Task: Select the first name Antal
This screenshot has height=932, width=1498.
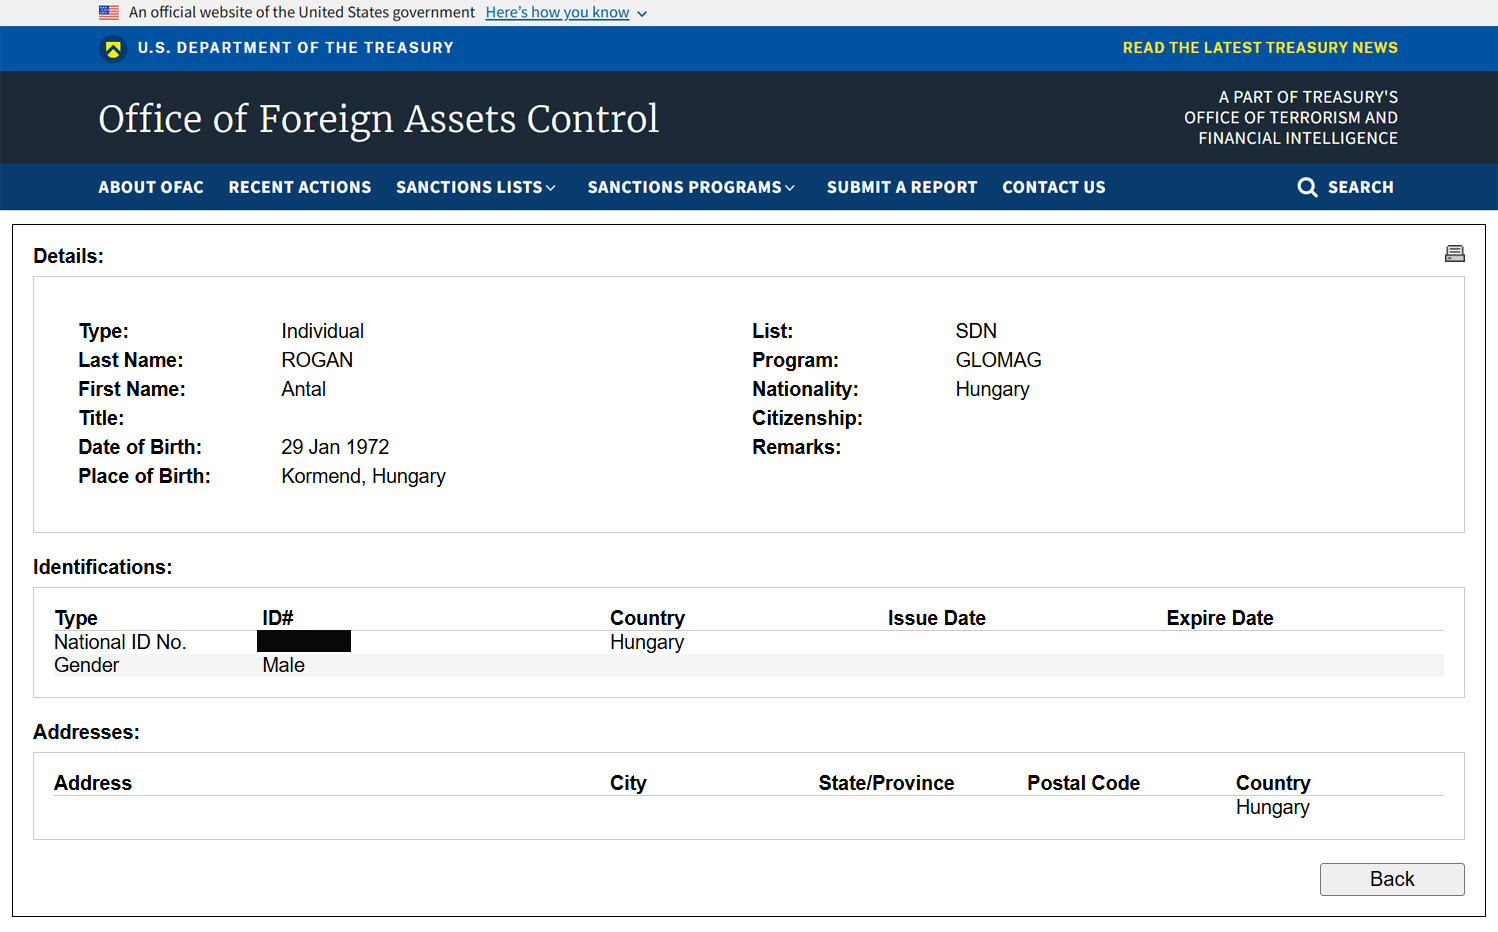Action: click(304, 389)
